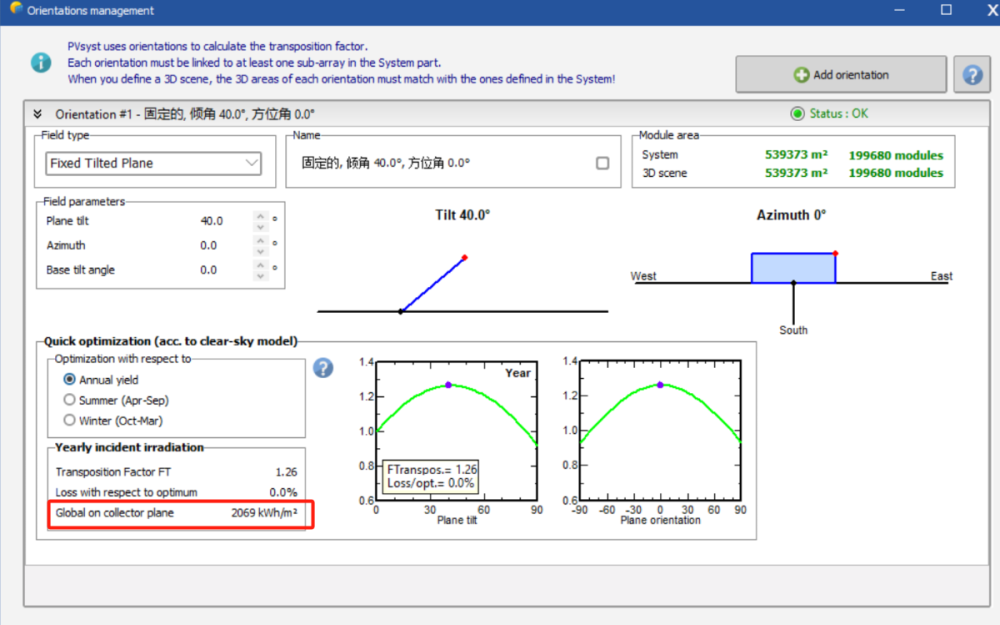Click the Base tilt angle value field
The width and height of the screenshot is (1000, 625).
(209, 270)
